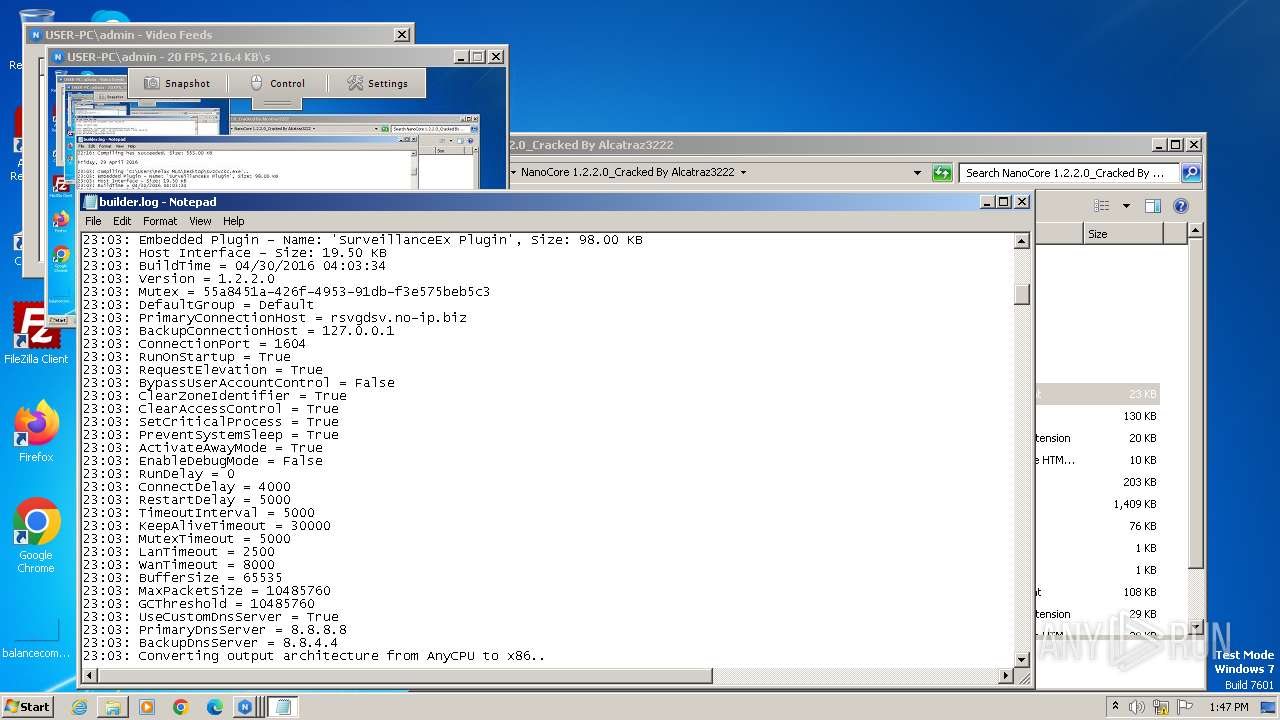Click the Explorer file list scroll up arrow

click(1196, 231)
